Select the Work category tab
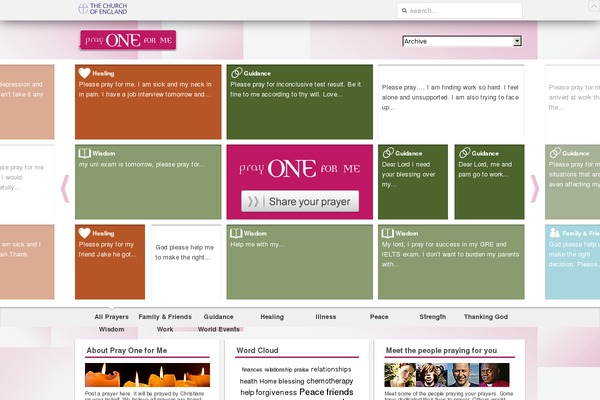Viewport: 600px width, 400px height. coord(165,329)
